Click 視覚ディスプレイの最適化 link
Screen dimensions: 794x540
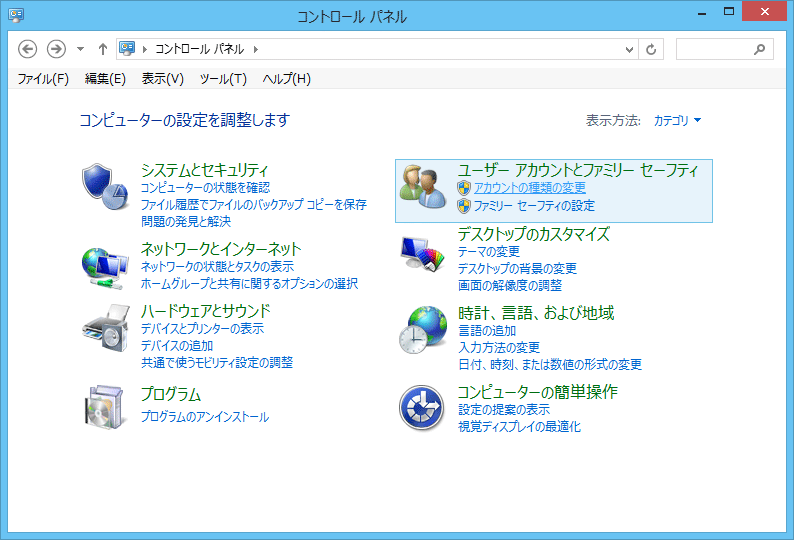(519, 427)
